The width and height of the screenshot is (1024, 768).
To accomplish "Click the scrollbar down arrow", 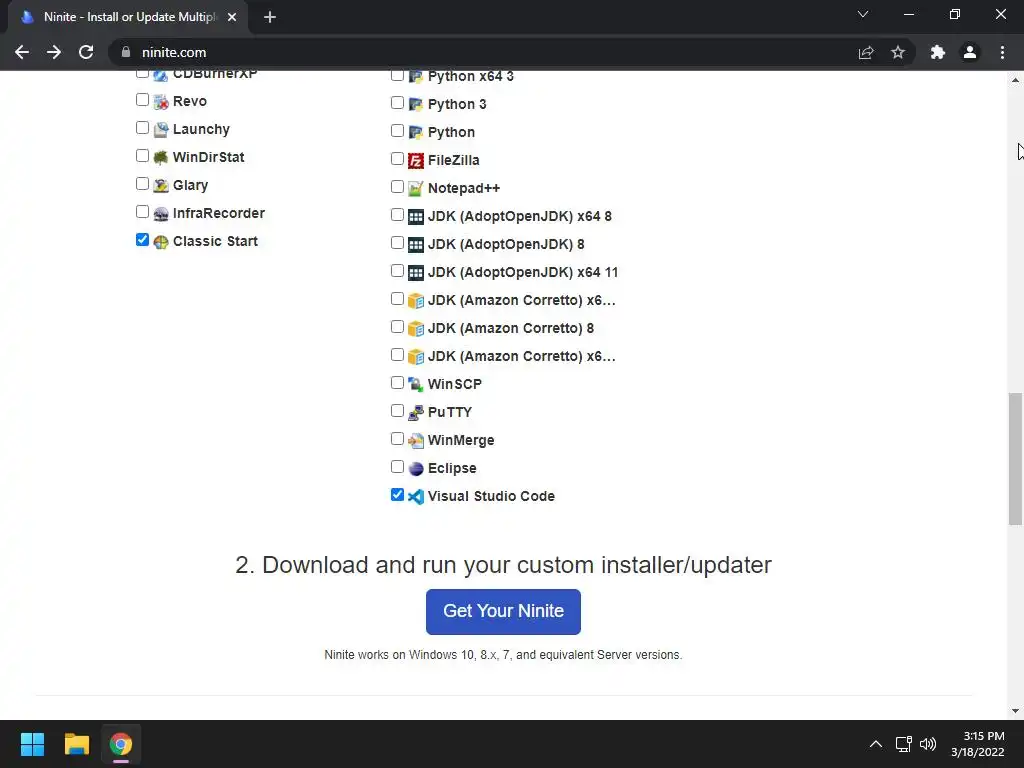I will (x=1015, y=711).
